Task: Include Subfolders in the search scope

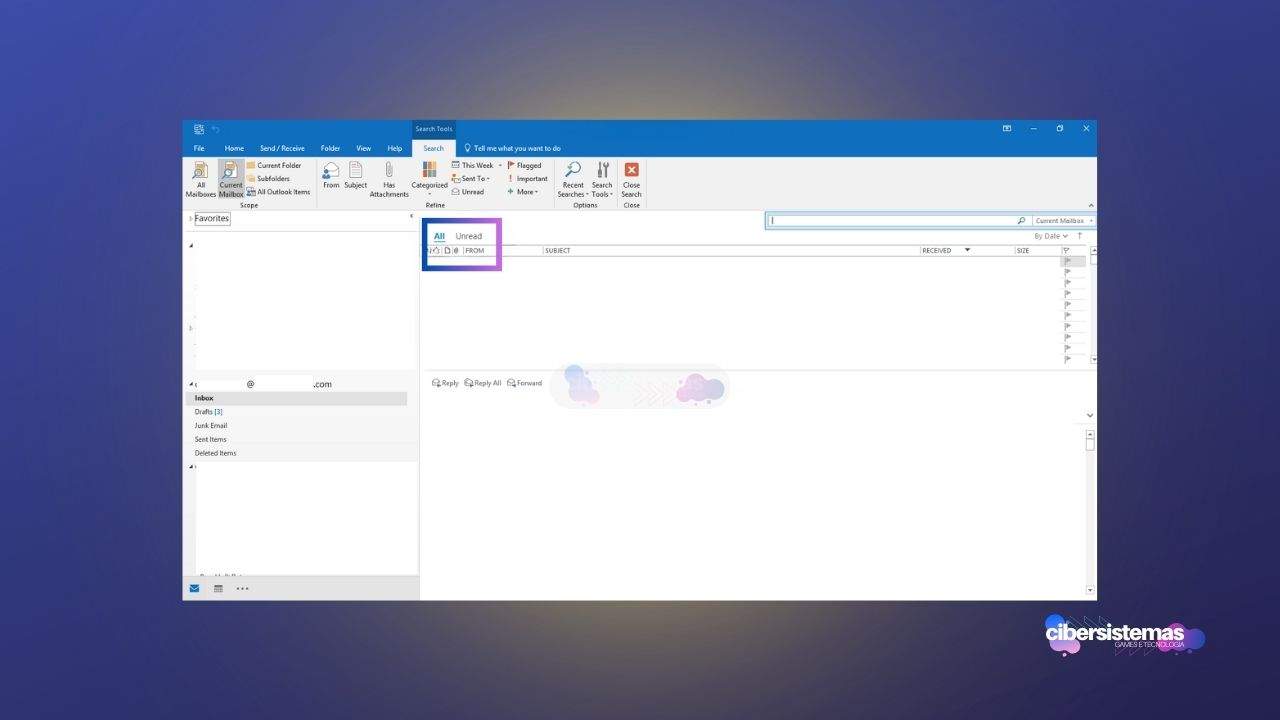Action: click(268, 179)
